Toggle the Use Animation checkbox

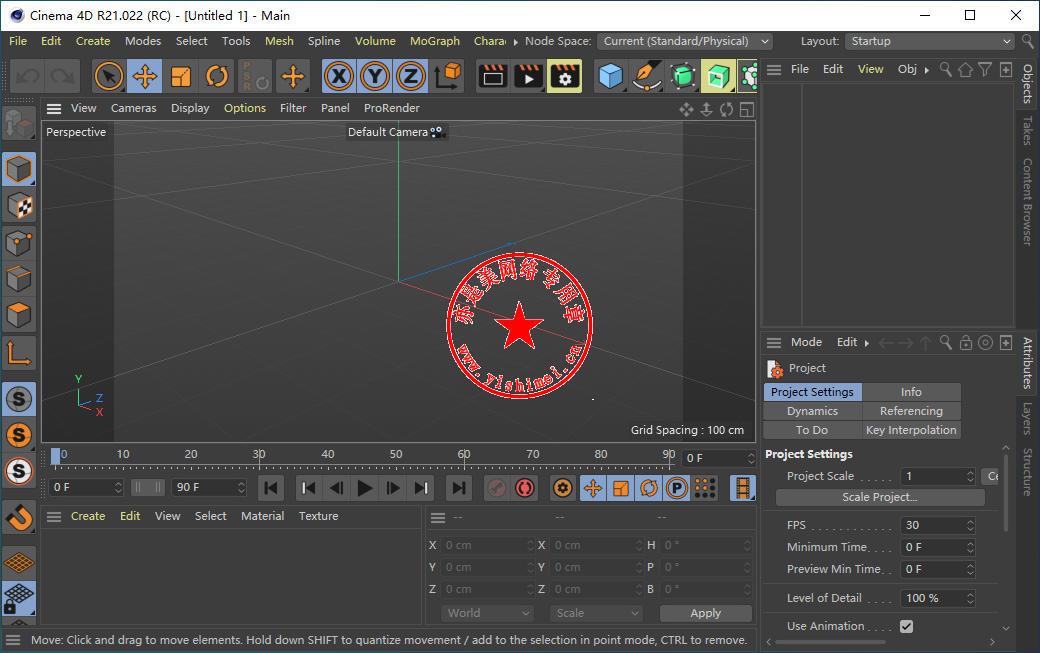tap(906, 626)
